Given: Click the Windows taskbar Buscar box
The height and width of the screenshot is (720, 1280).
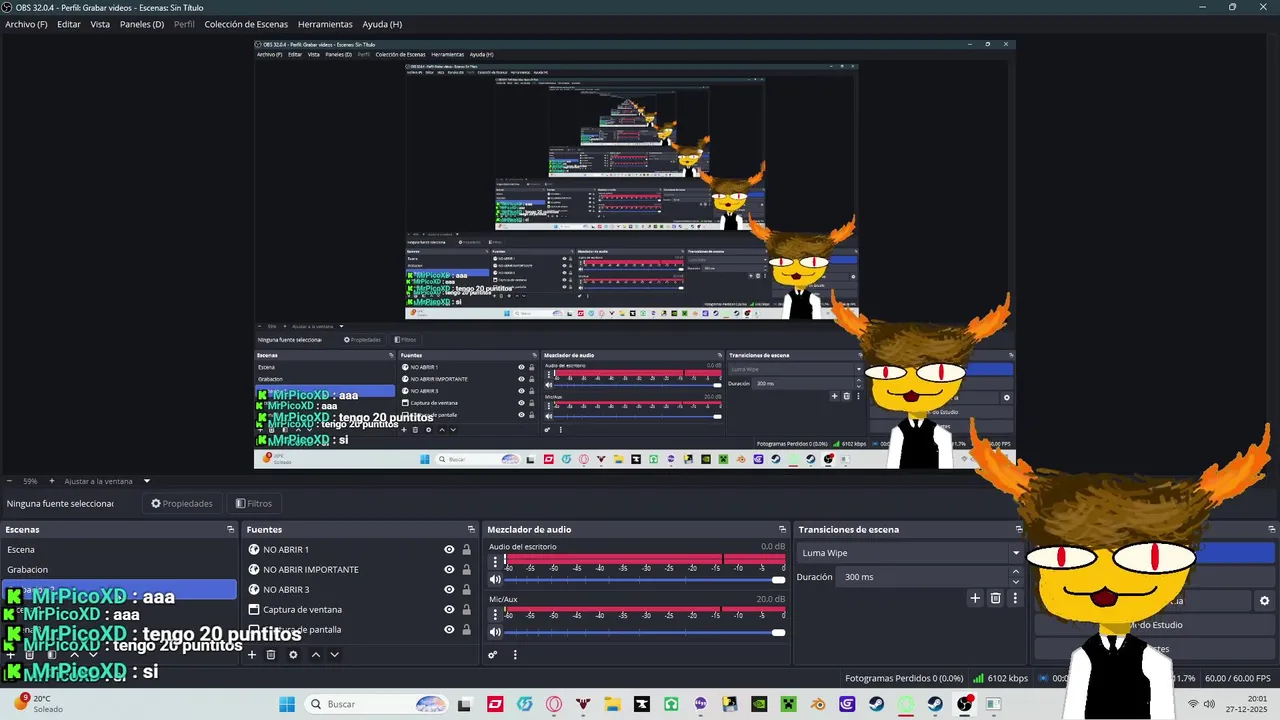Looking at the screenshot, I should click(x=375, y=704).
